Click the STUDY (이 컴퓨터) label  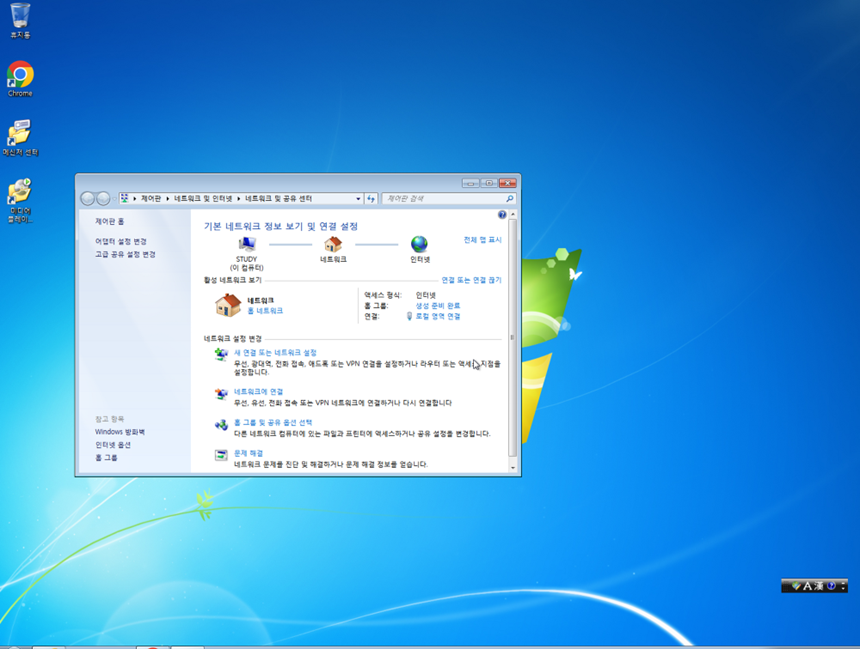coord(247,263)
